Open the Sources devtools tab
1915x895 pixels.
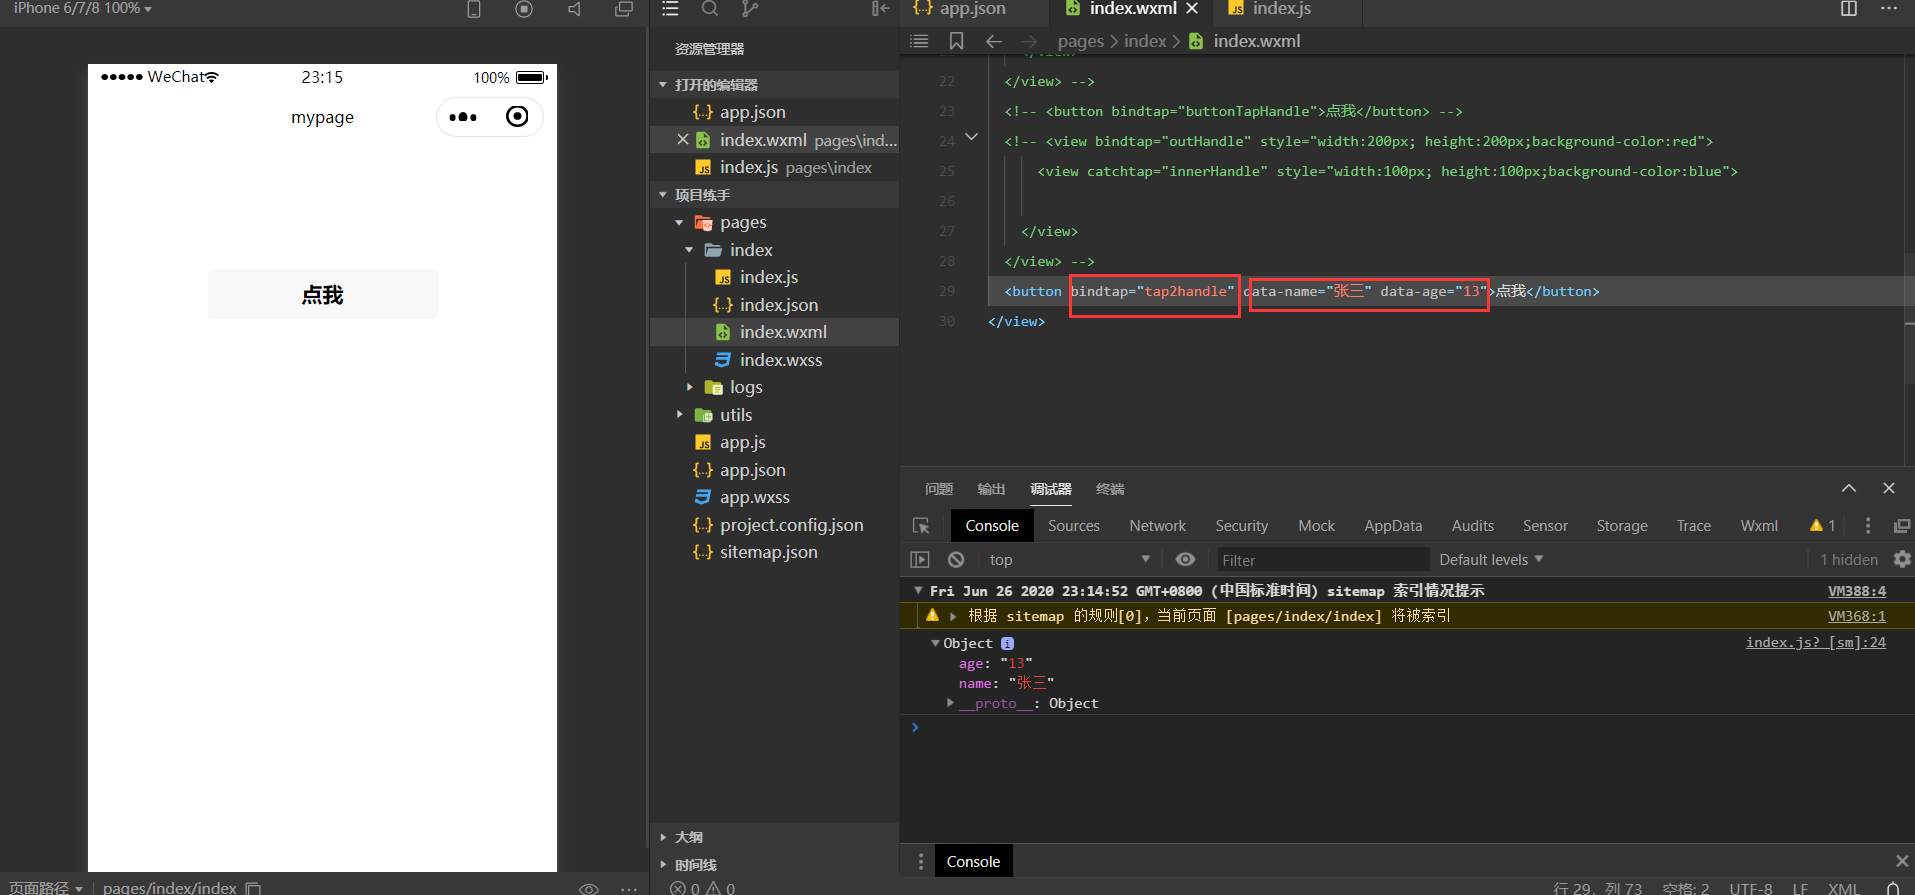coord(1073,526)
